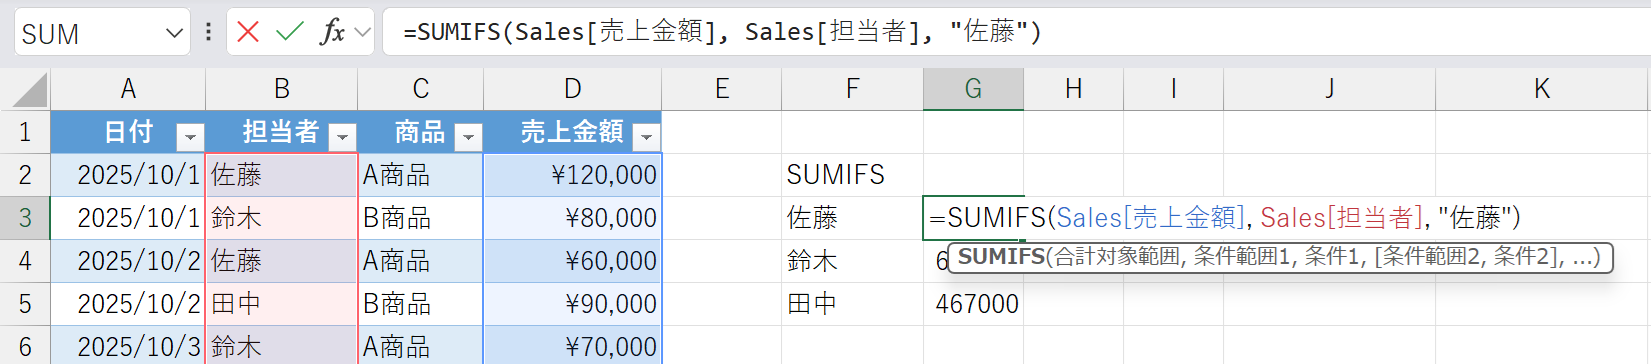The image size is (1651, 364).
Task: Select row 2 header
Action: pos(25,175)
